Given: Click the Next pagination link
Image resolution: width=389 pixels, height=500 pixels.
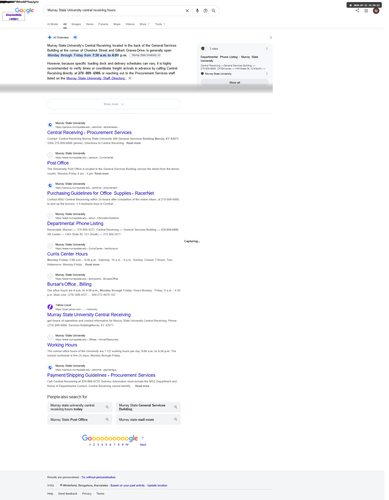Looking at the screenshot, I should [x=143, y=445].
